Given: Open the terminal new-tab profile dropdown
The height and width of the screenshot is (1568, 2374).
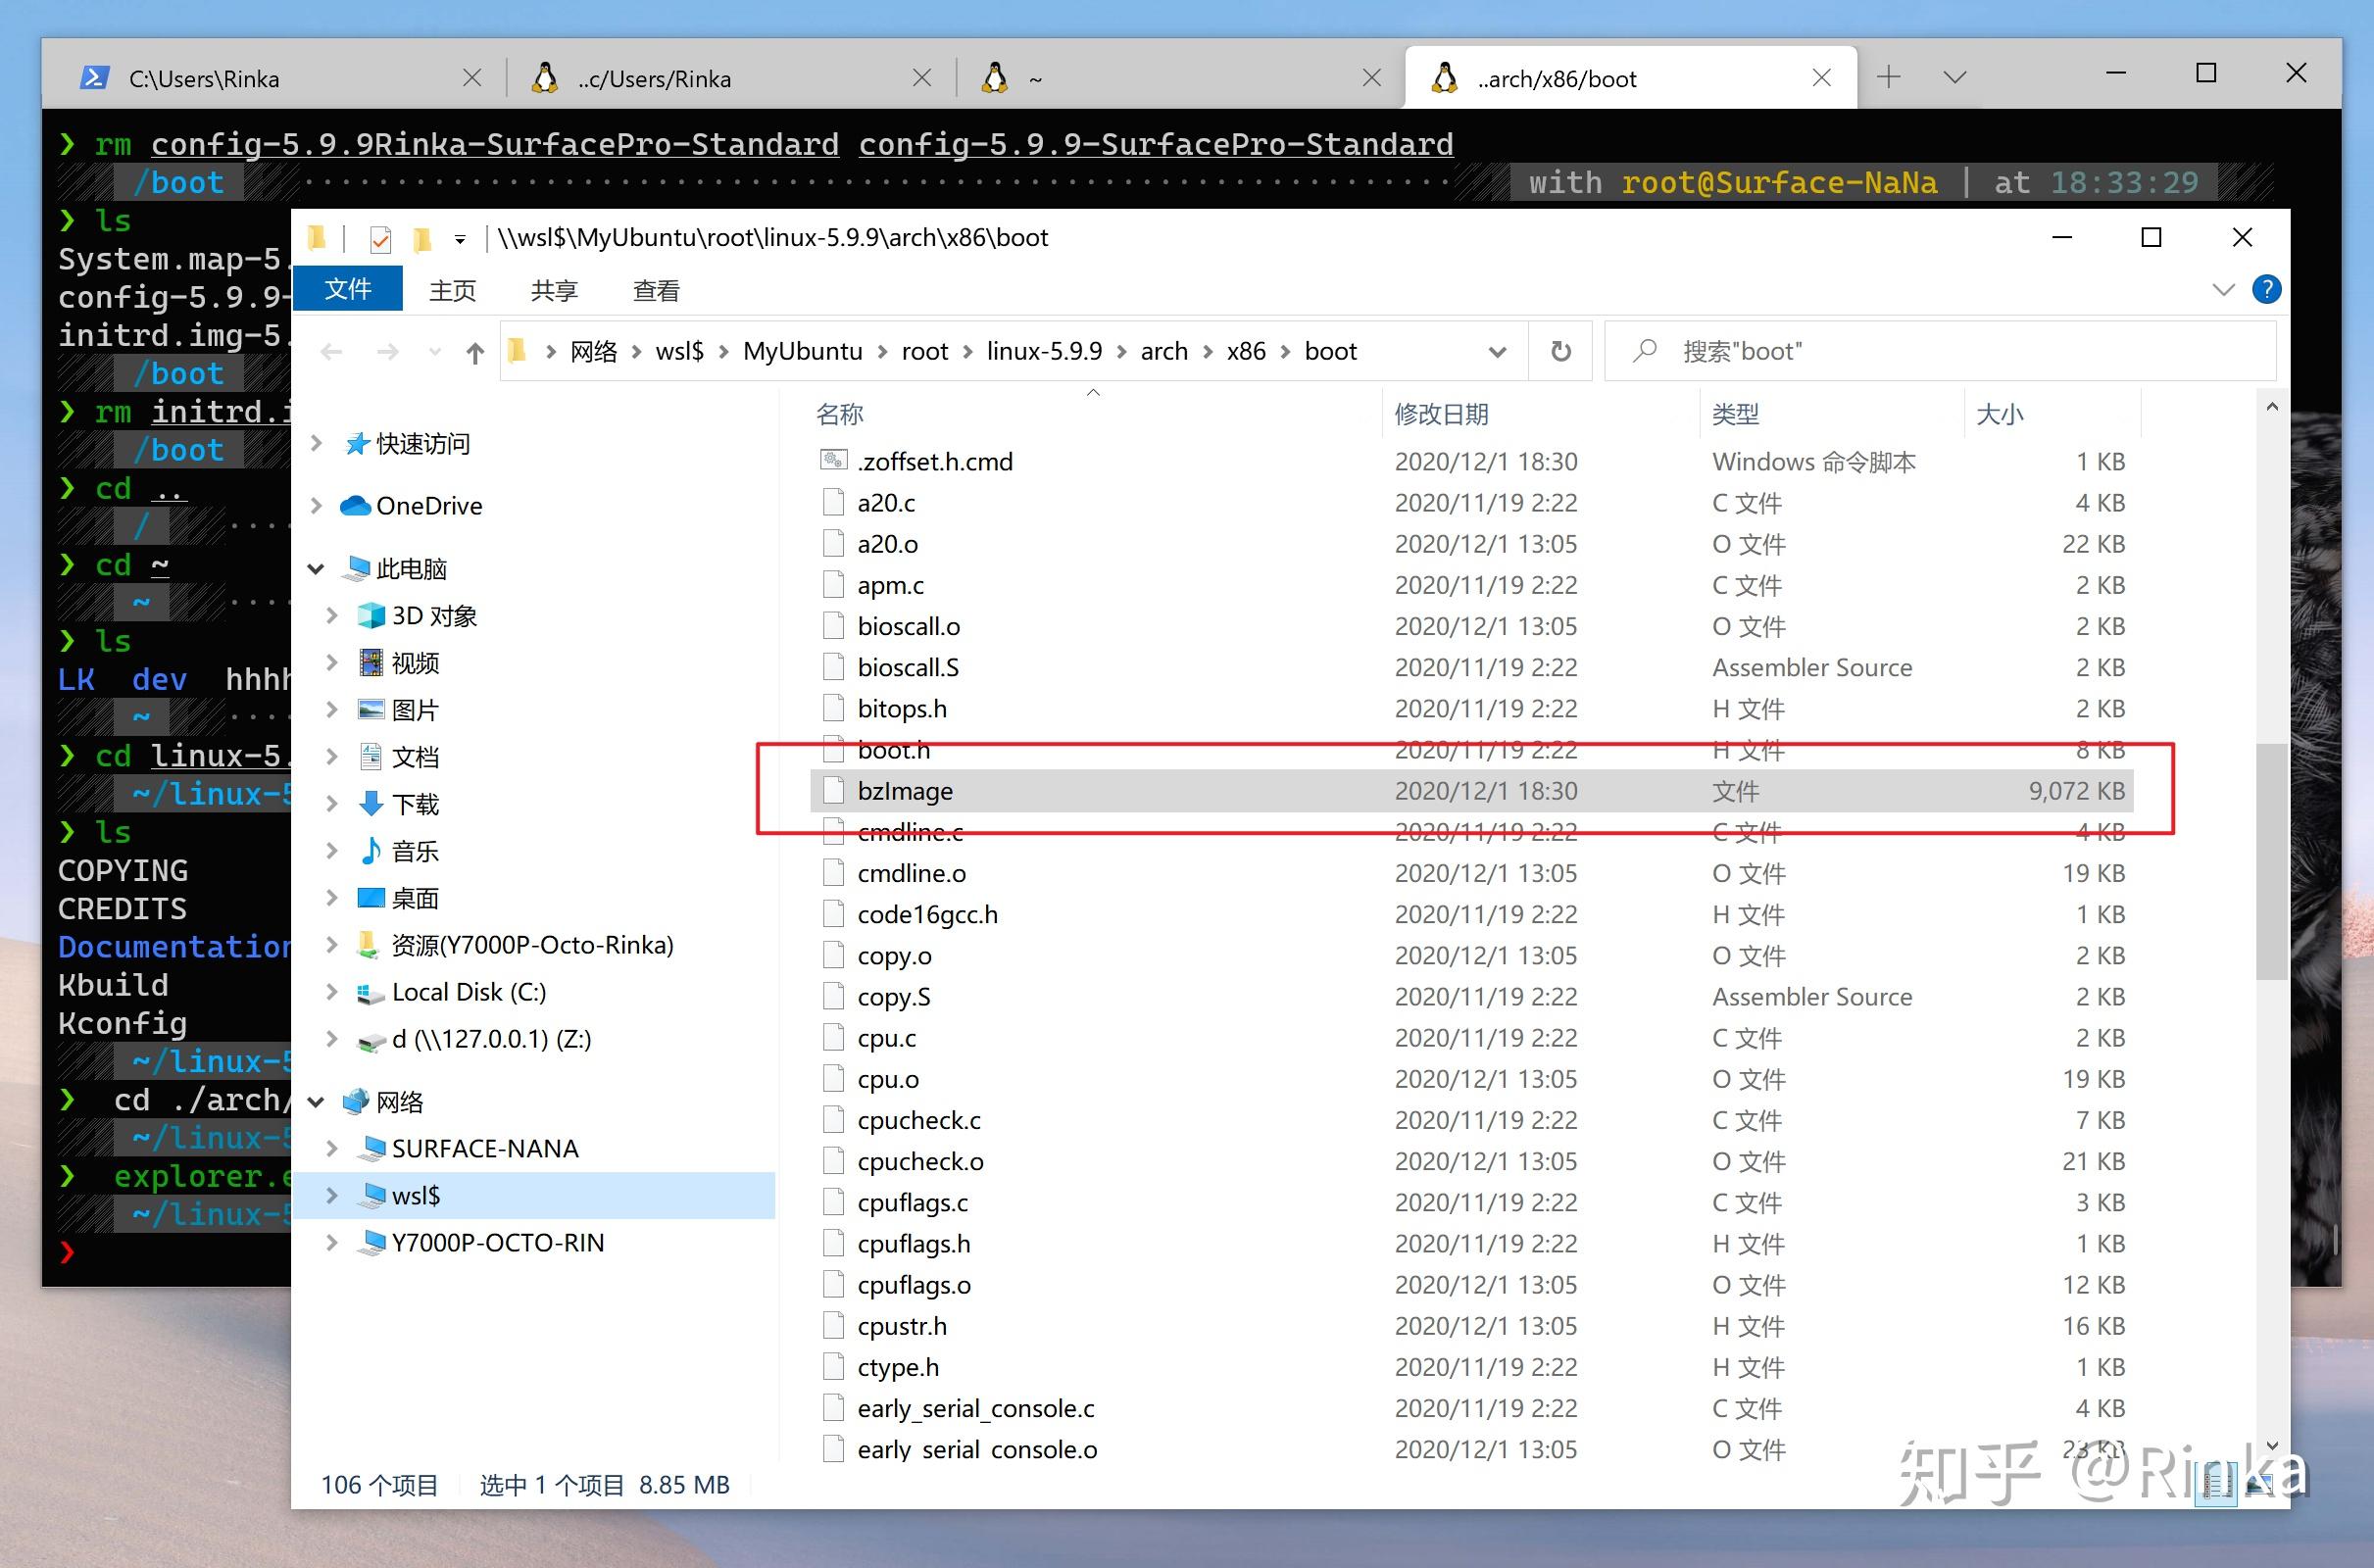Looking at the screenshot, I should click(x=1954, y=77).
